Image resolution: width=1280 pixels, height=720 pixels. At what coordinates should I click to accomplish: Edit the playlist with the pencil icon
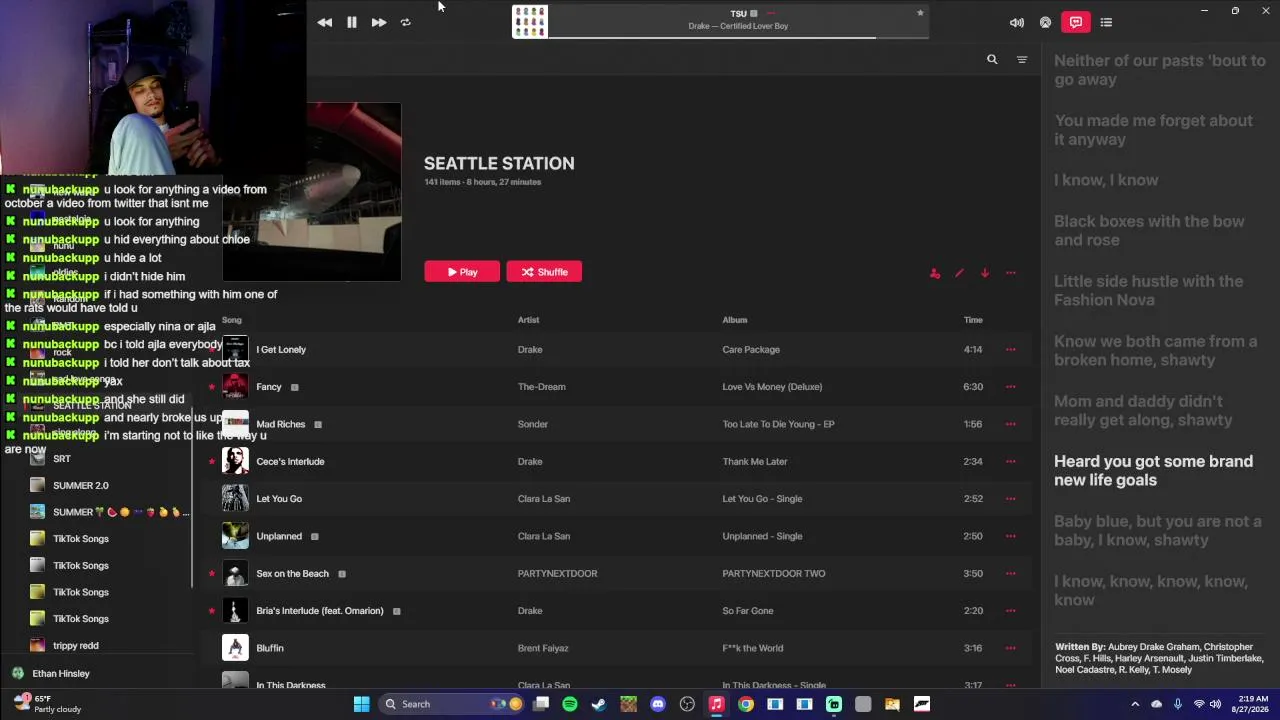(x=960, y=273)
